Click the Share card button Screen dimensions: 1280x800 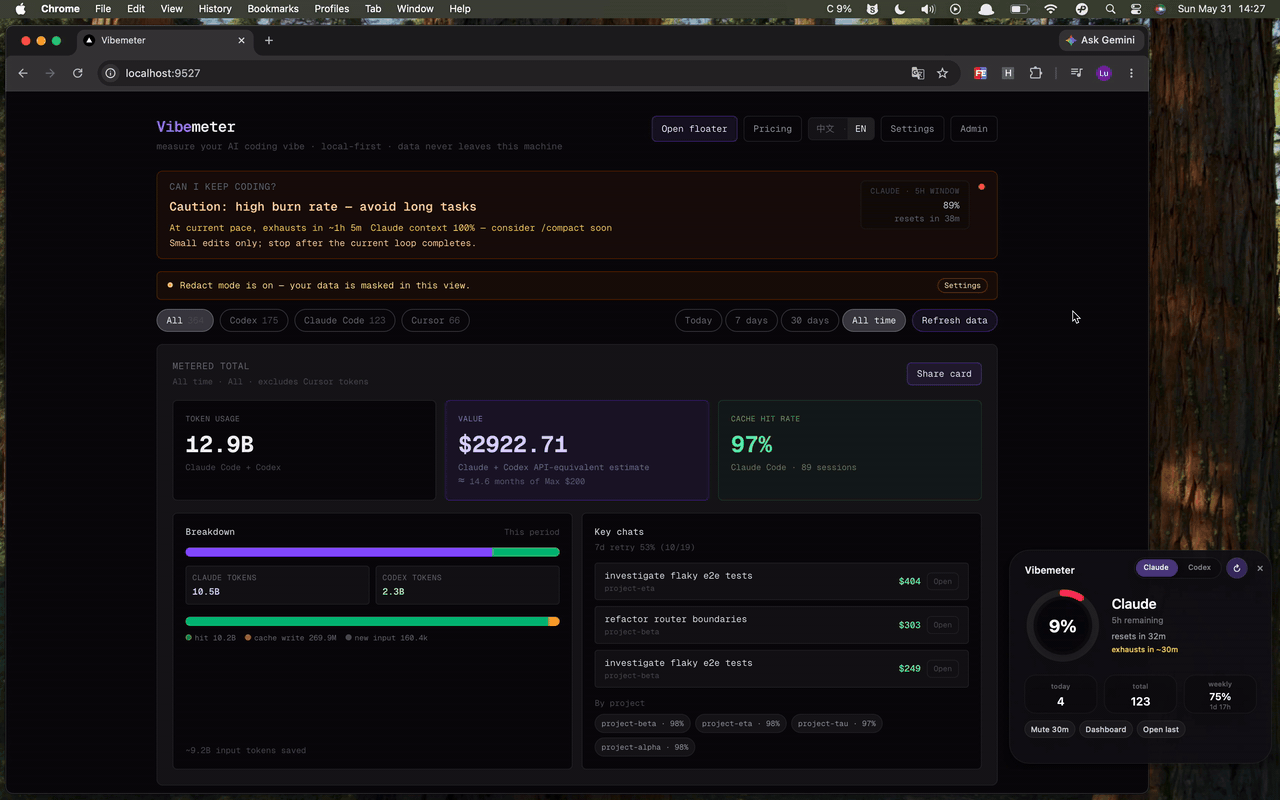944,374
